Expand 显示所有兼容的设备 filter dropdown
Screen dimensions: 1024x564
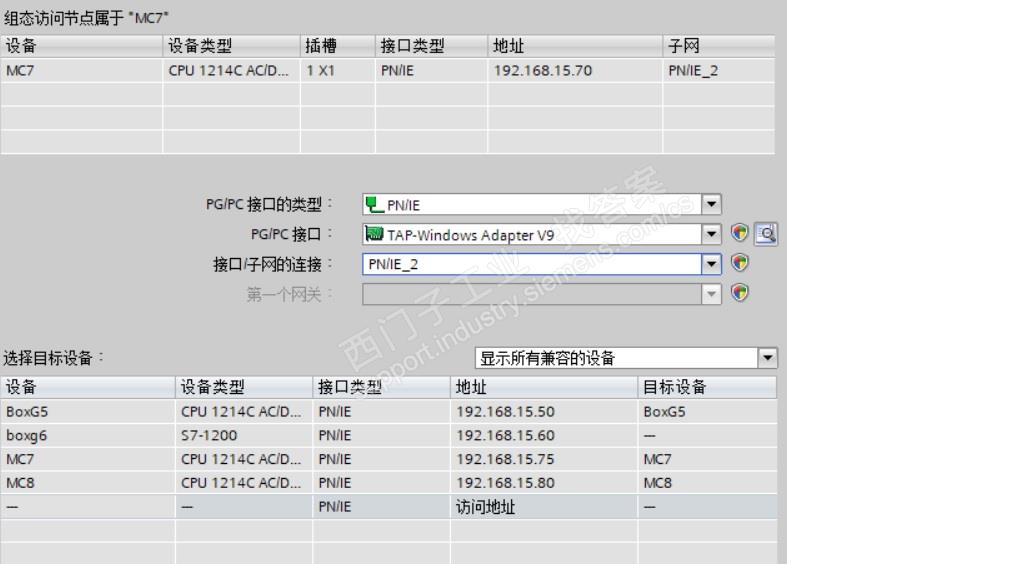[x=767, y=358]
